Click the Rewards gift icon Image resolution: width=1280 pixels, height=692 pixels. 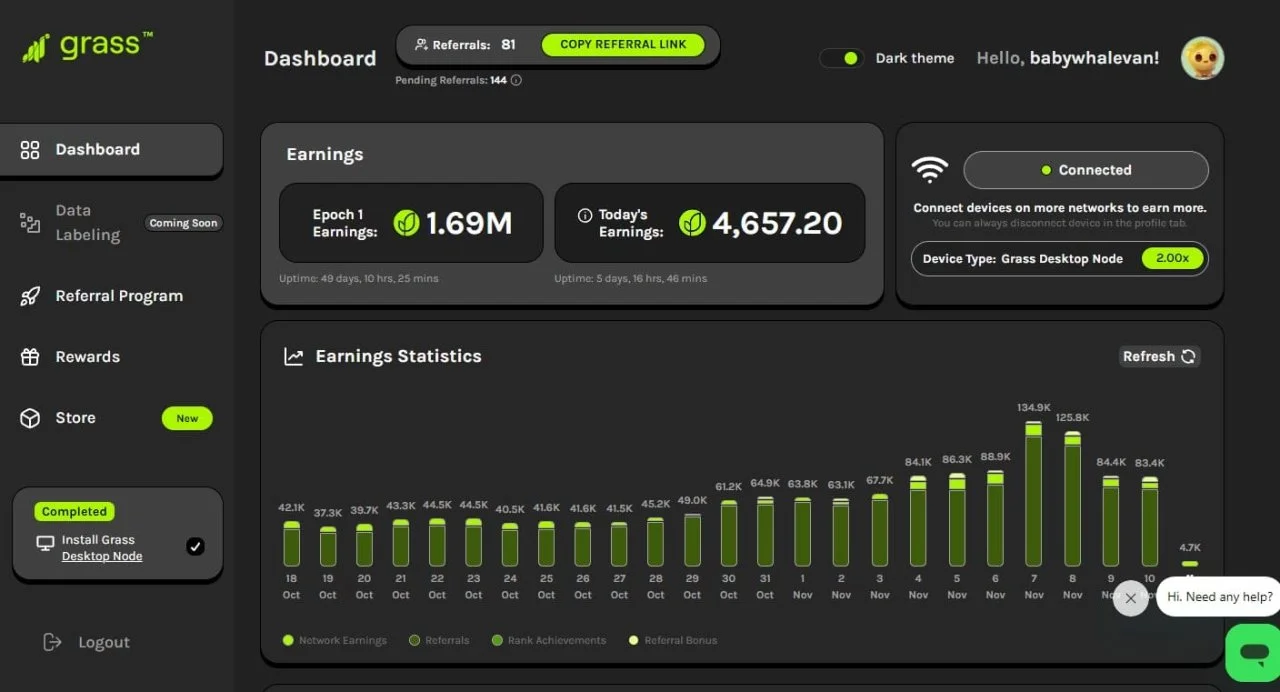pos(30,357)
